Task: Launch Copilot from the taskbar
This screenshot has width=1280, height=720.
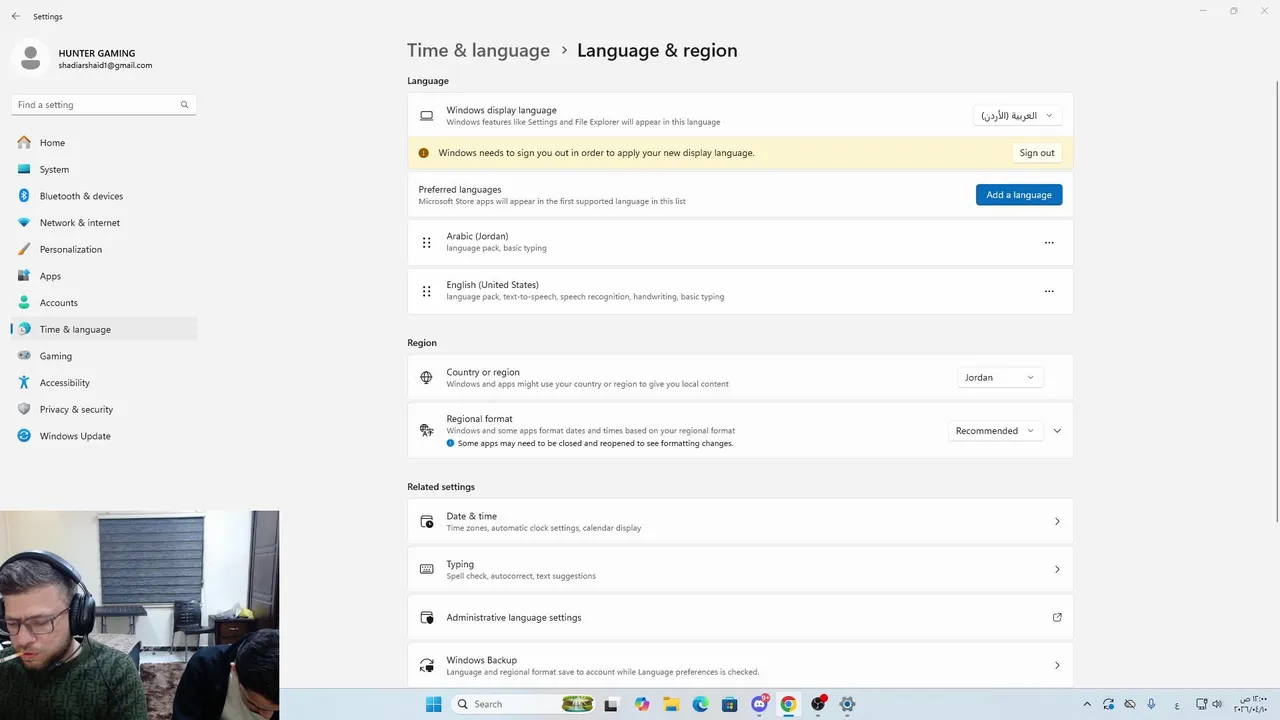Action: [x=641, y=704]
